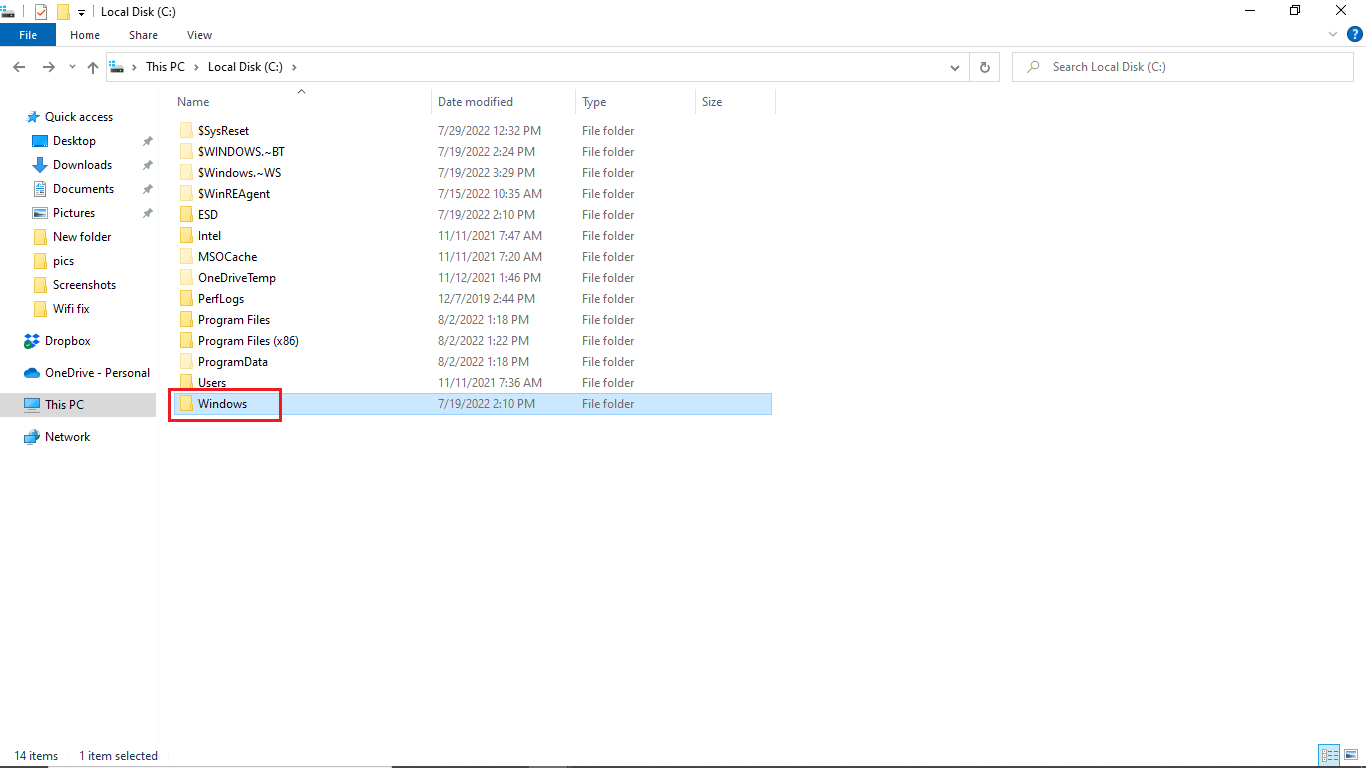Switch to the Home ribbon tab
1366x768 pixels.
85,35
